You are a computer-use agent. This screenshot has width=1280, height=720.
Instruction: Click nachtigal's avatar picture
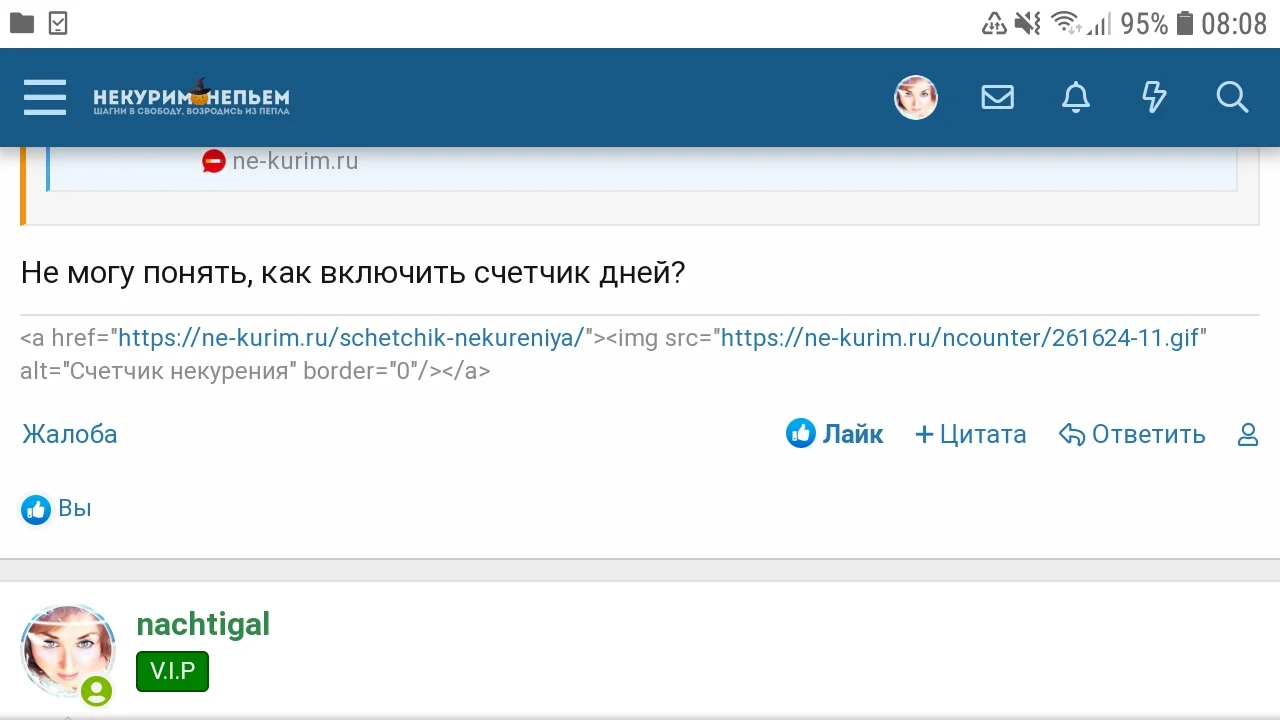click(x=68, y=648)
